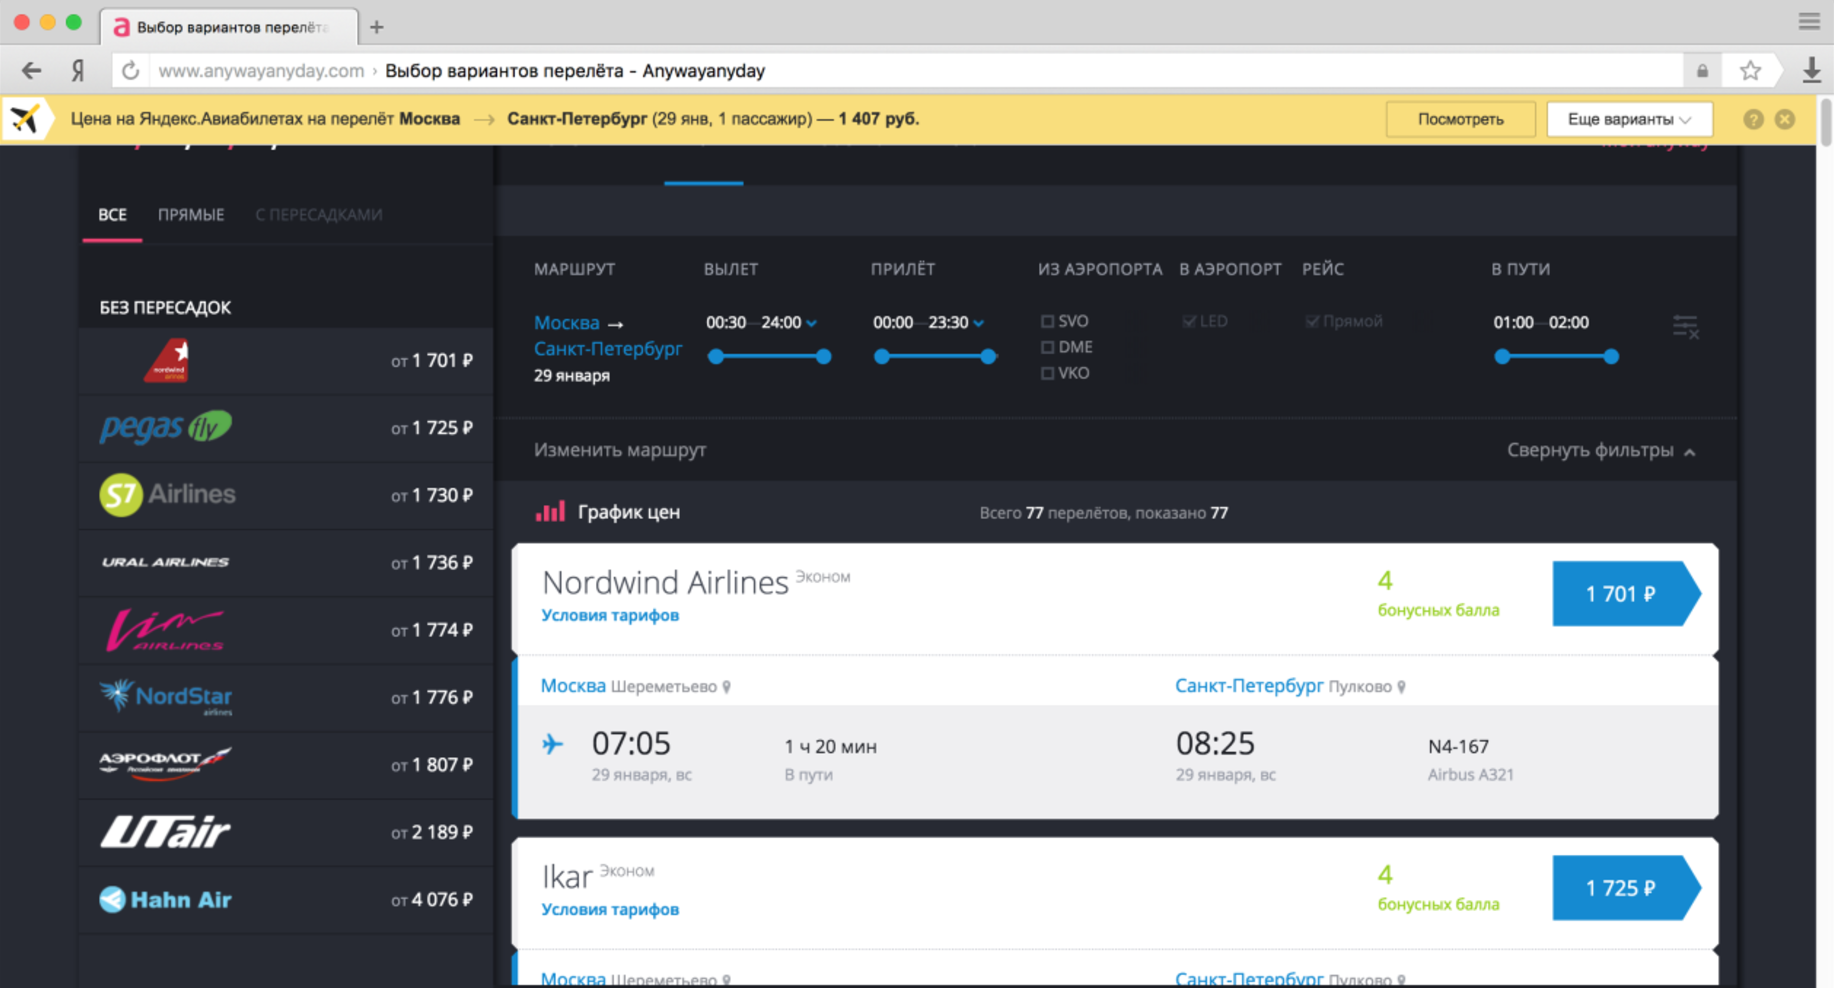Open Условия тарифов link for Nordwind
Screen dimensions: 1834x988
(x=610, y=615)
